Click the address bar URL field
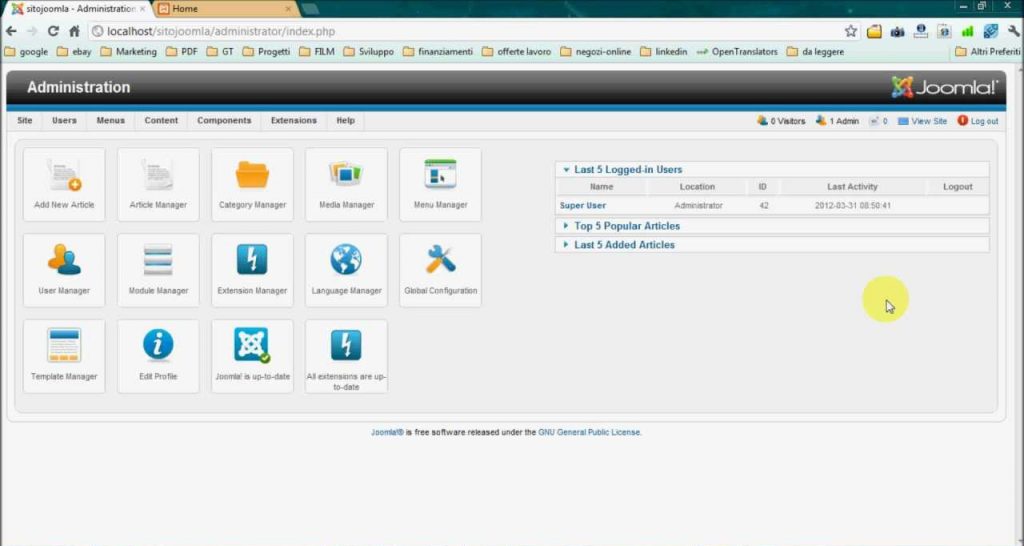The height and width of the screenshot is (546, 1024). click(x=464, y=31)
